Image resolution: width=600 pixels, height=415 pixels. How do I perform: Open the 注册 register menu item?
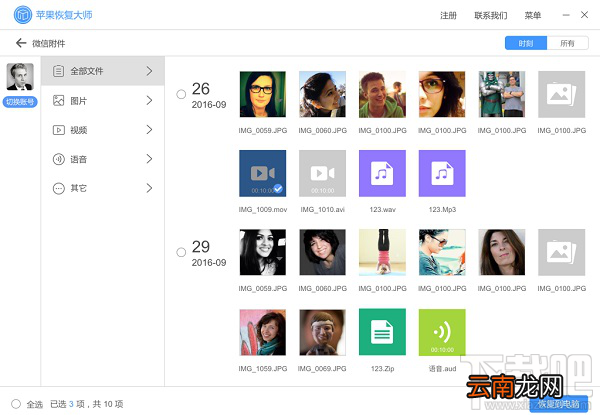click(x=448, y=15)
